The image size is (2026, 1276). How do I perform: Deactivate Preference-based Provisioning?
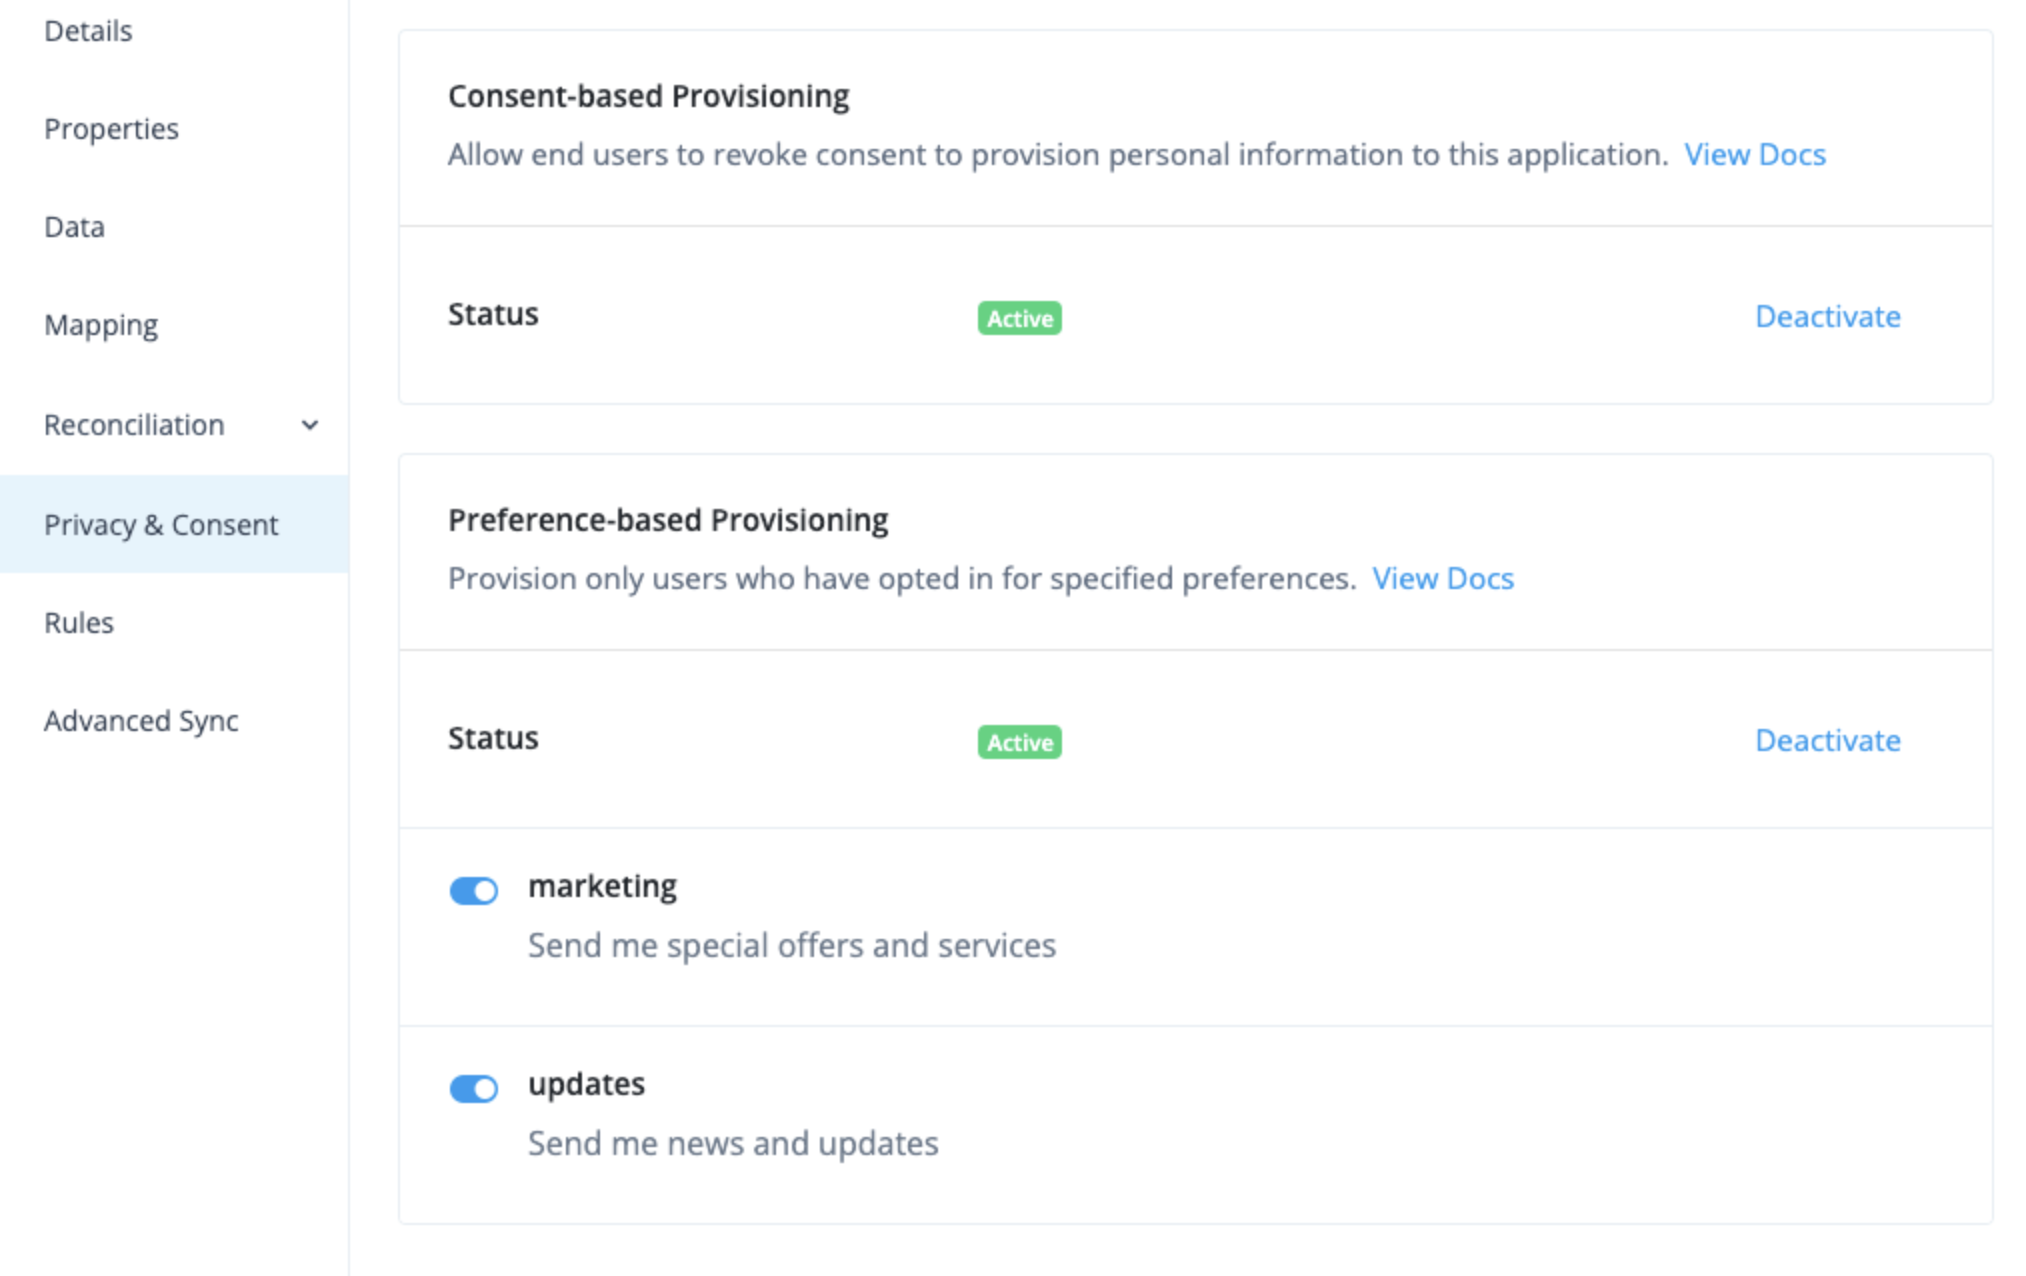1827,740
